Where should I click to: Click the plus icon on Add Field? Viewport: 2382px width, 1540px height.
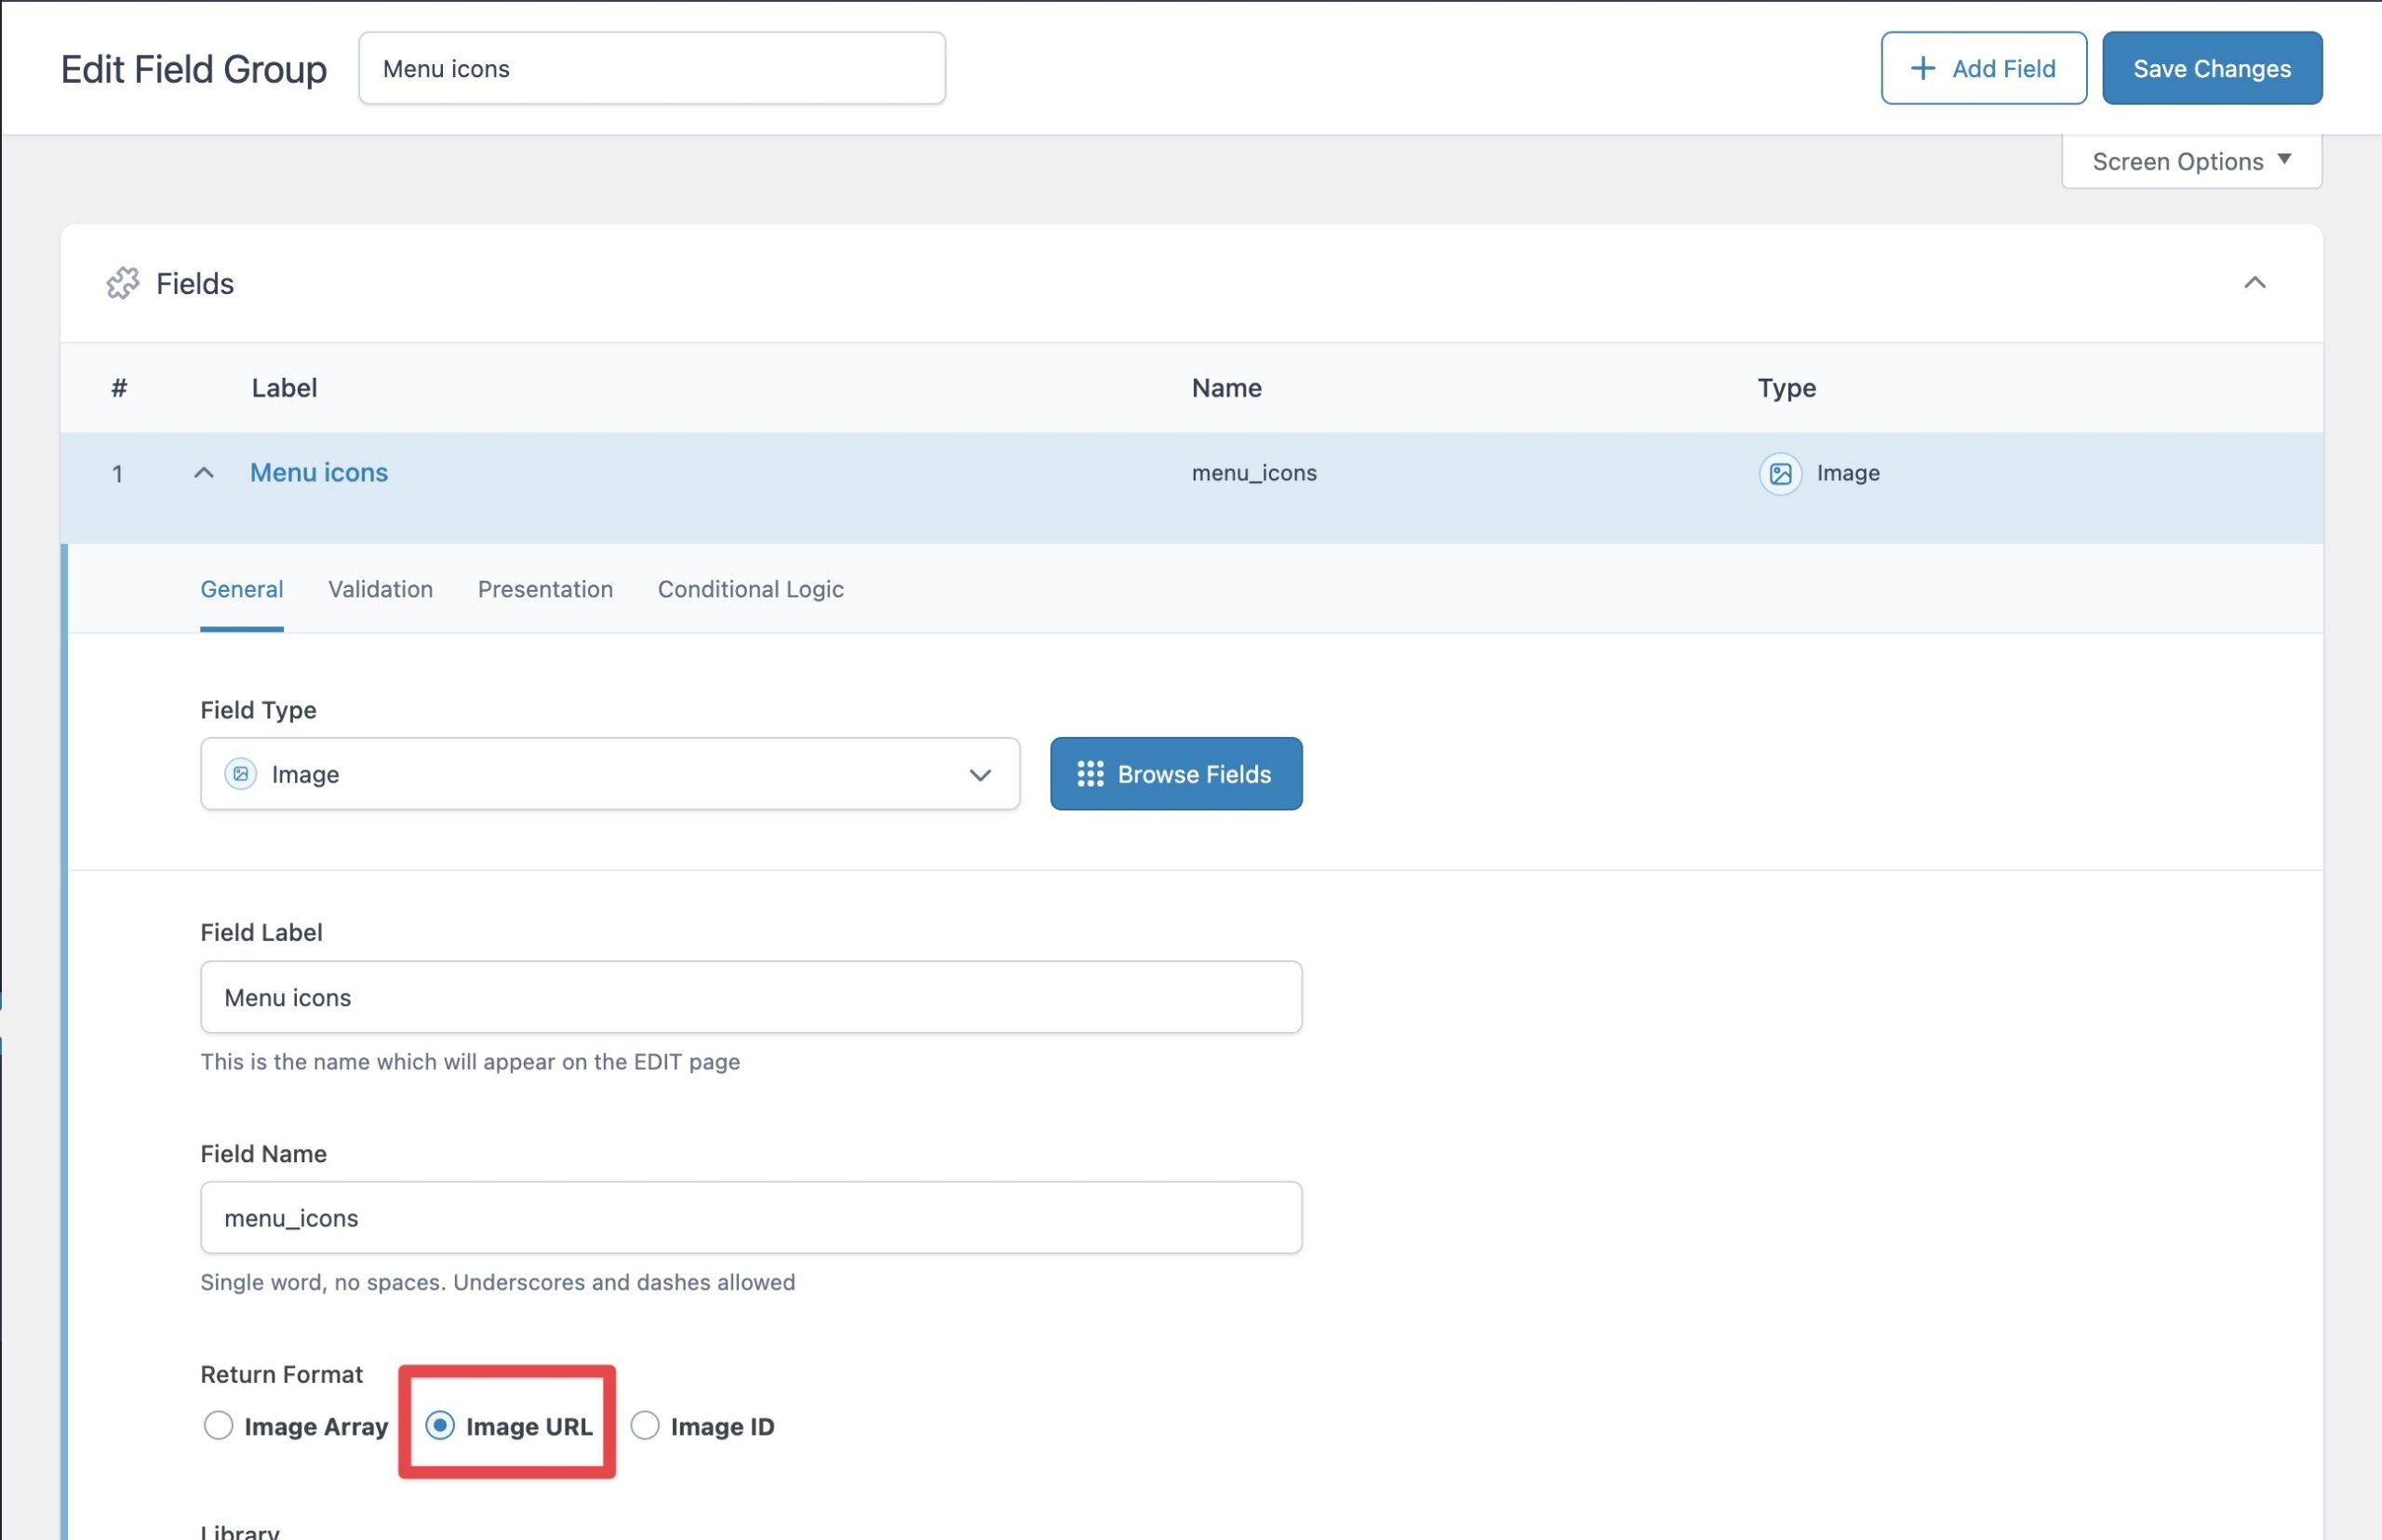click(1922, 68)
